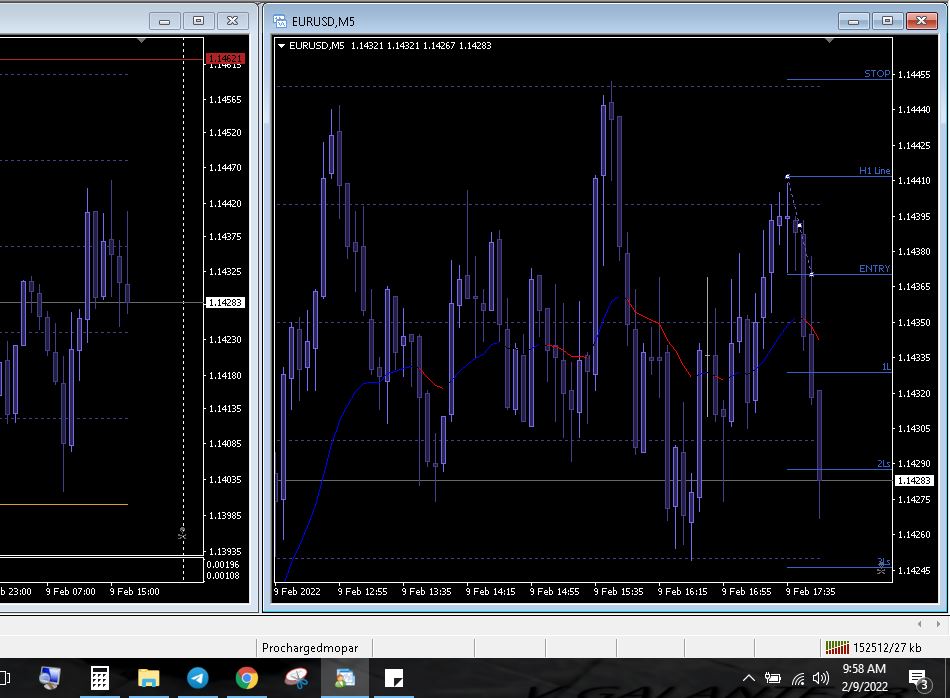
Task: Select the ENTRY line label
Action: 874,269
